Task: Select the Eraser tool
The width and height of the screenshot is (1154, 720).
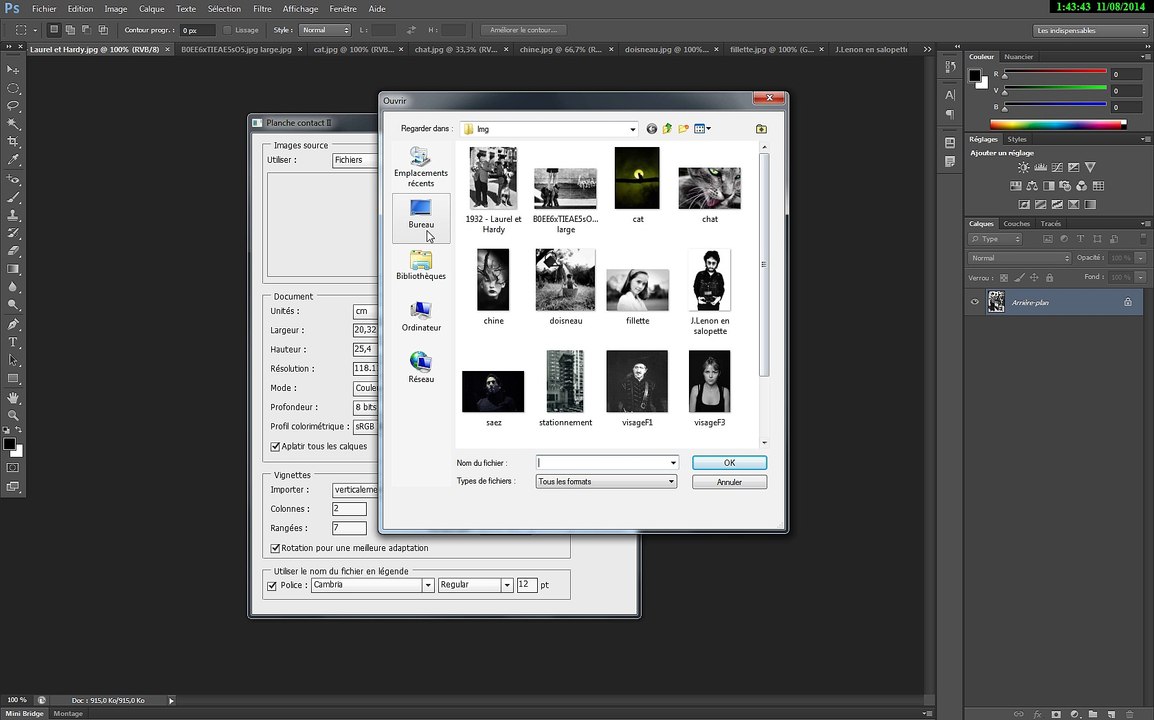Action: pyautogui.click(x=13, y=251)
